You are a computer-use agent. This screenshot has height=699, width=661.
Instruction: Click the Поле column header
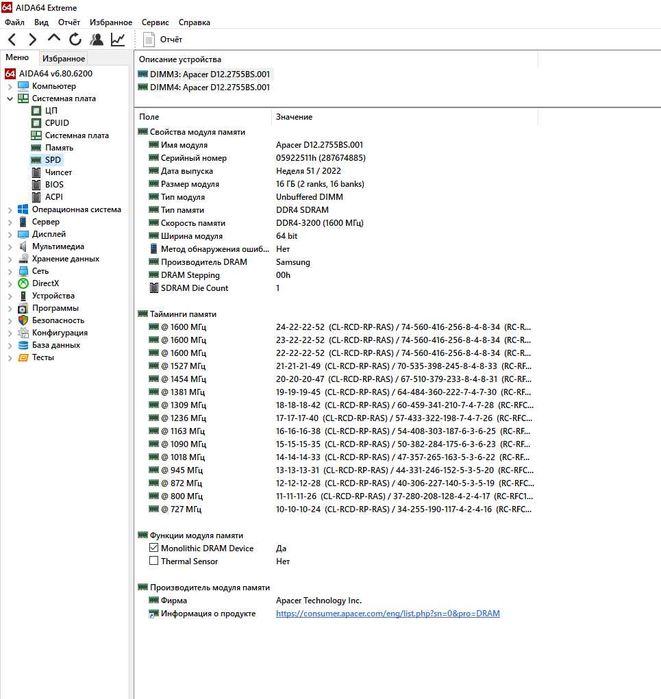tap(203, 117)
